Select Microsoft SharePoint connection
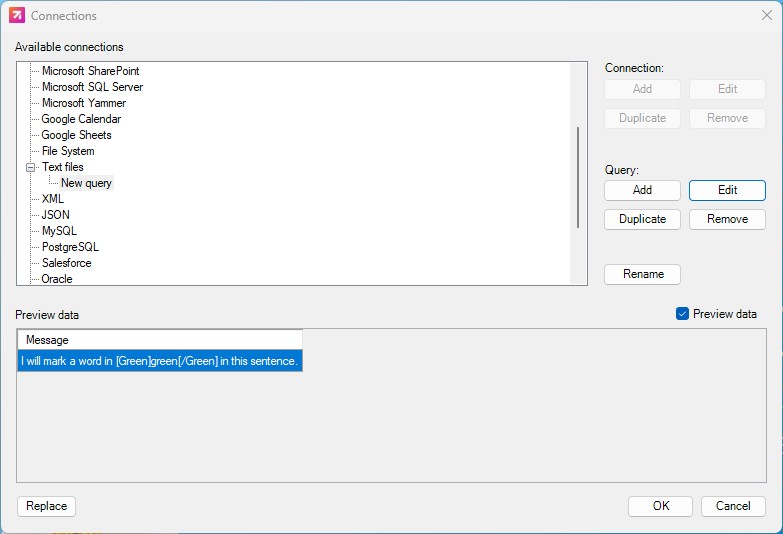The height and width of the screenshot is (534, 783). pos(90,71)
